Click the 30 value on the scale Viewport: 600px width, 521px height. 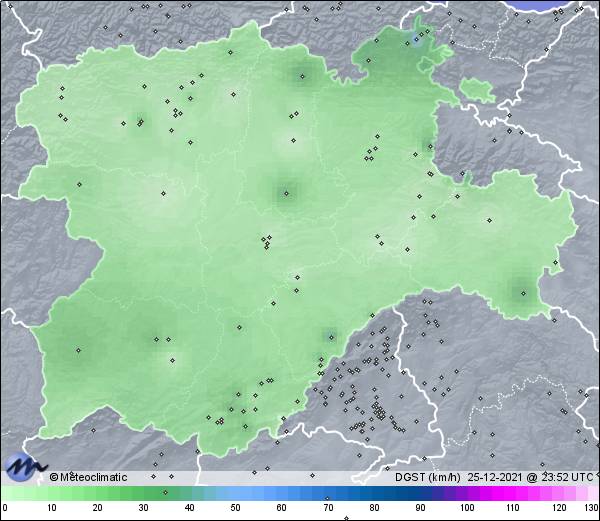143,508
